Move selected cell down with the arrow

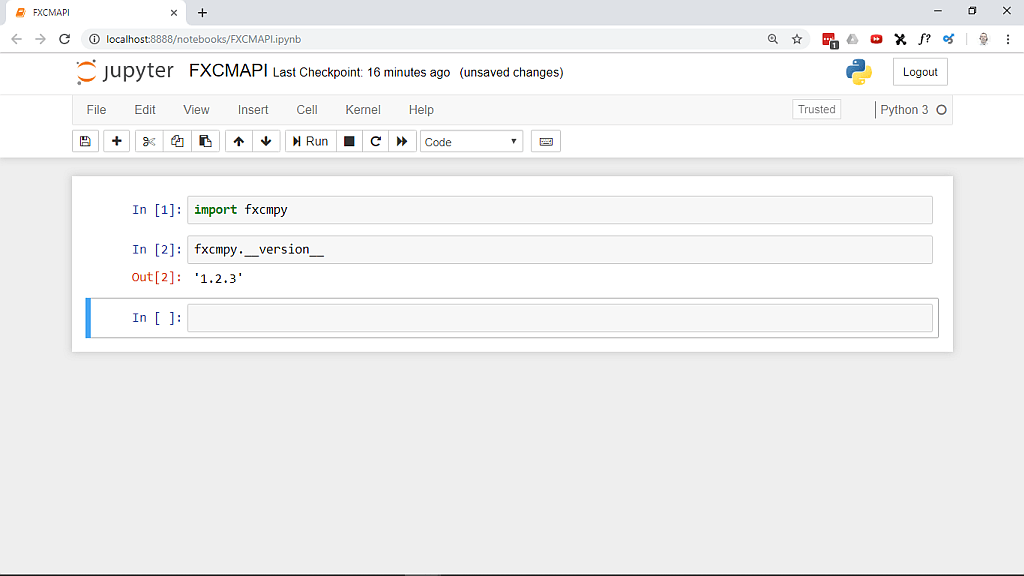266,141
